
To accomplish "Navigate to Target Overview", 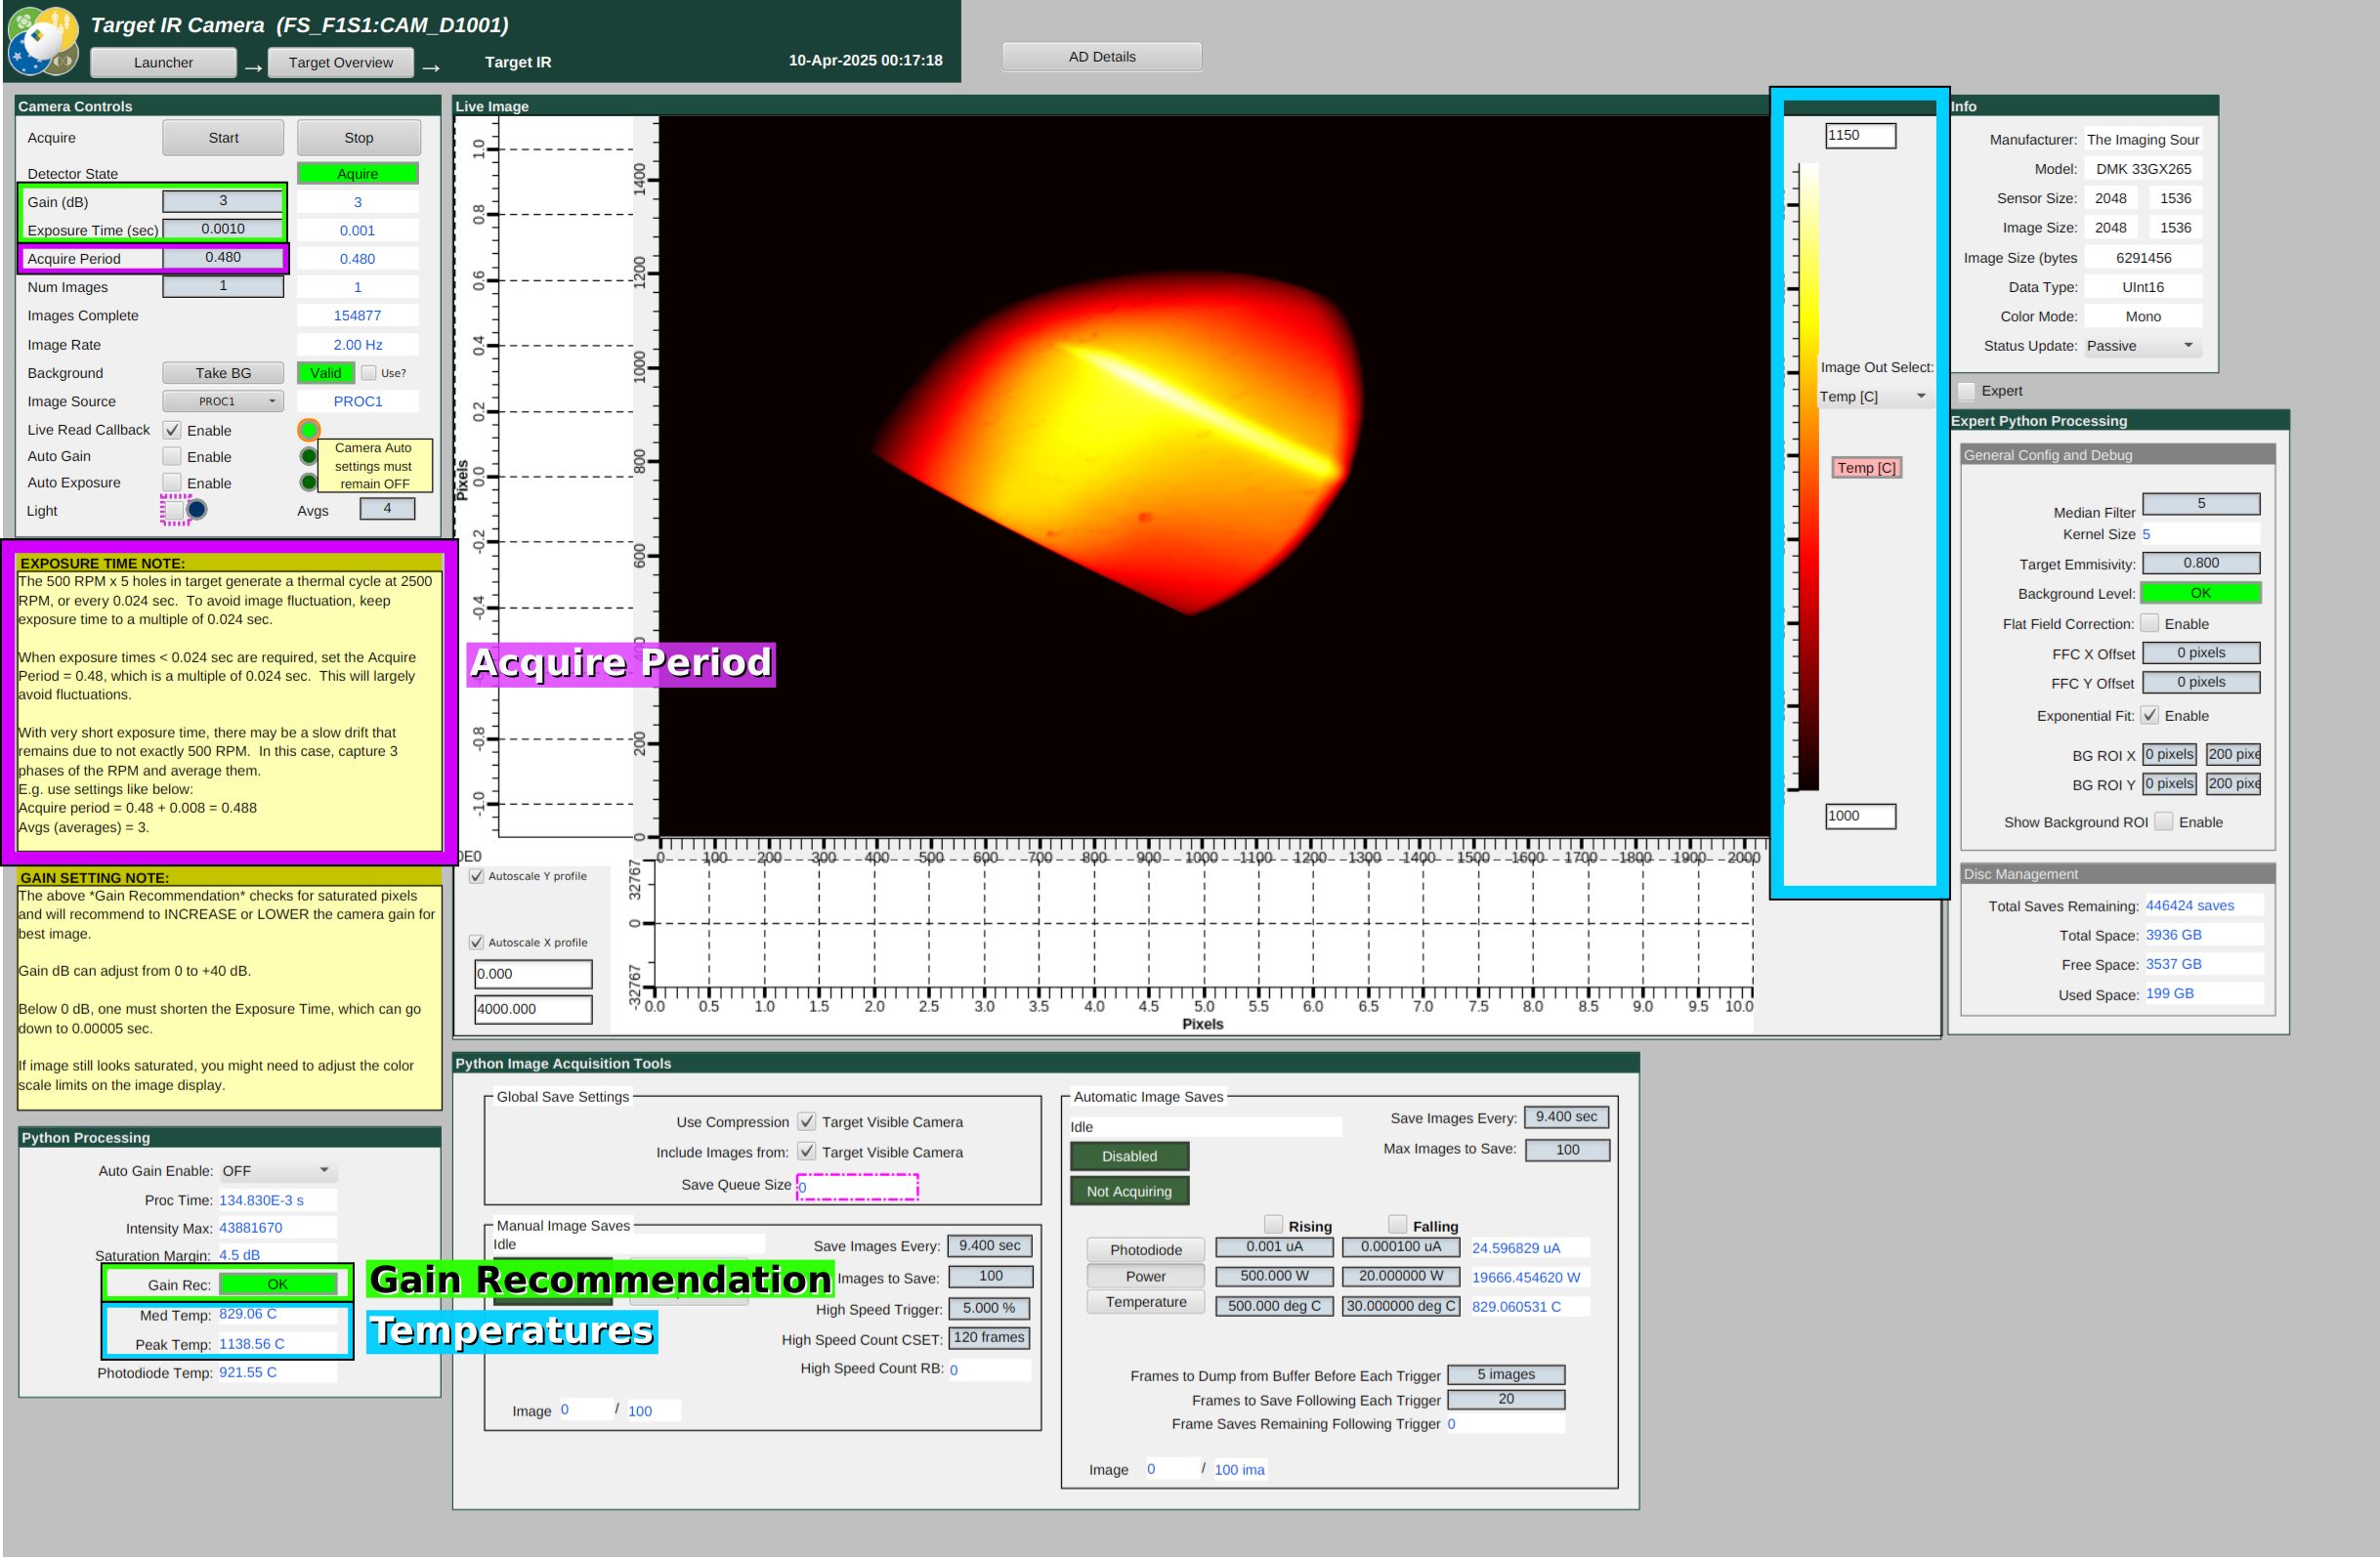I will [340, 62].
